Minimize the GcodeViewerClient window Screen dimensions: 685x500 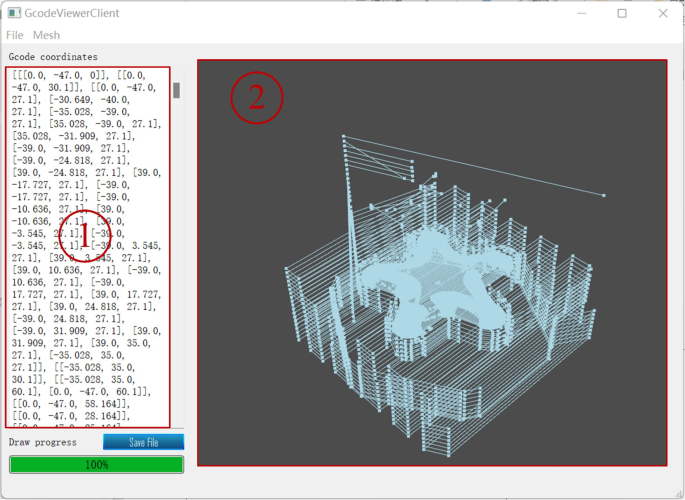pos(576,13)
